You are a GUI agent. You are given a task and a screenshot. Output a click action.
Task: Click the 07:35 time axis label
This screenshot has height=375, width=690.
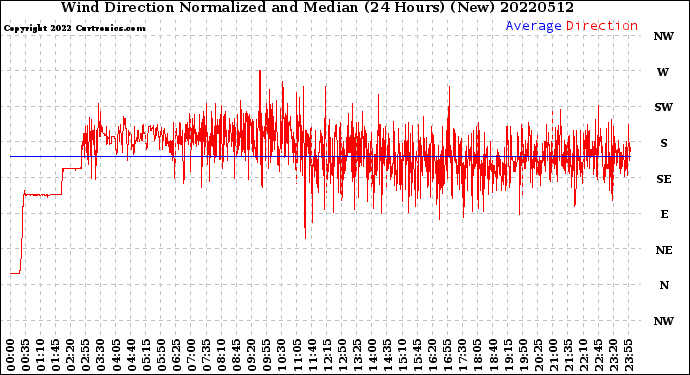pyautogui.click(x=206, y=355)
